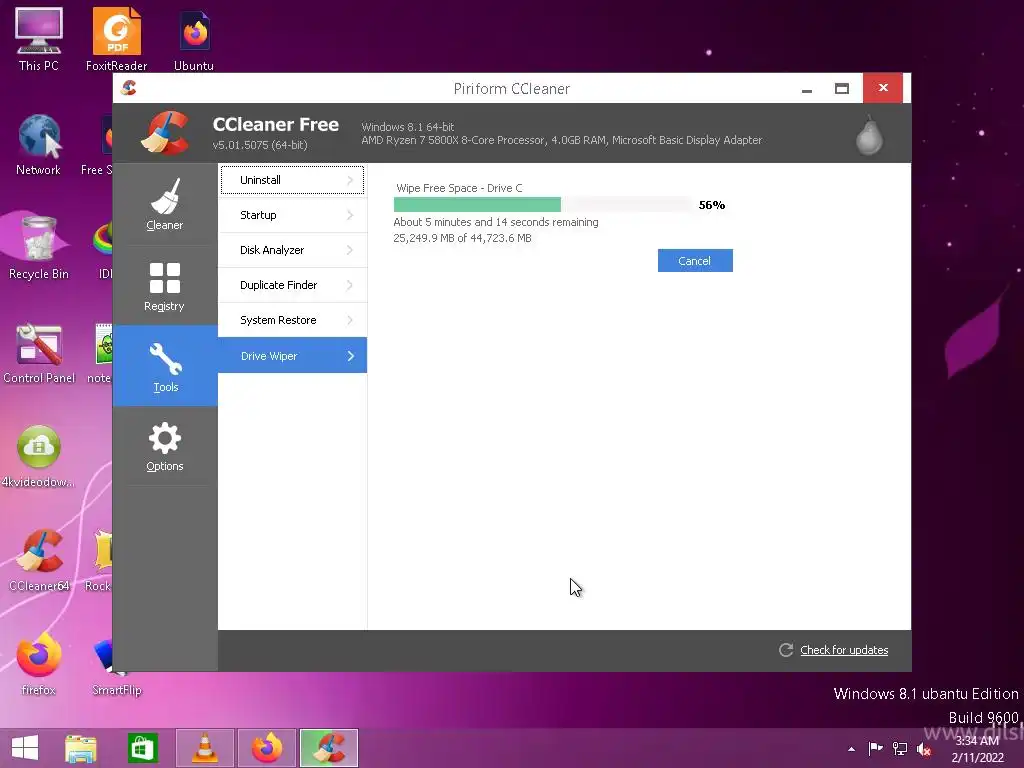Click the chevron on System Restore row
The height and width of the screenshot is (768, 1024).
coord(350,320)
